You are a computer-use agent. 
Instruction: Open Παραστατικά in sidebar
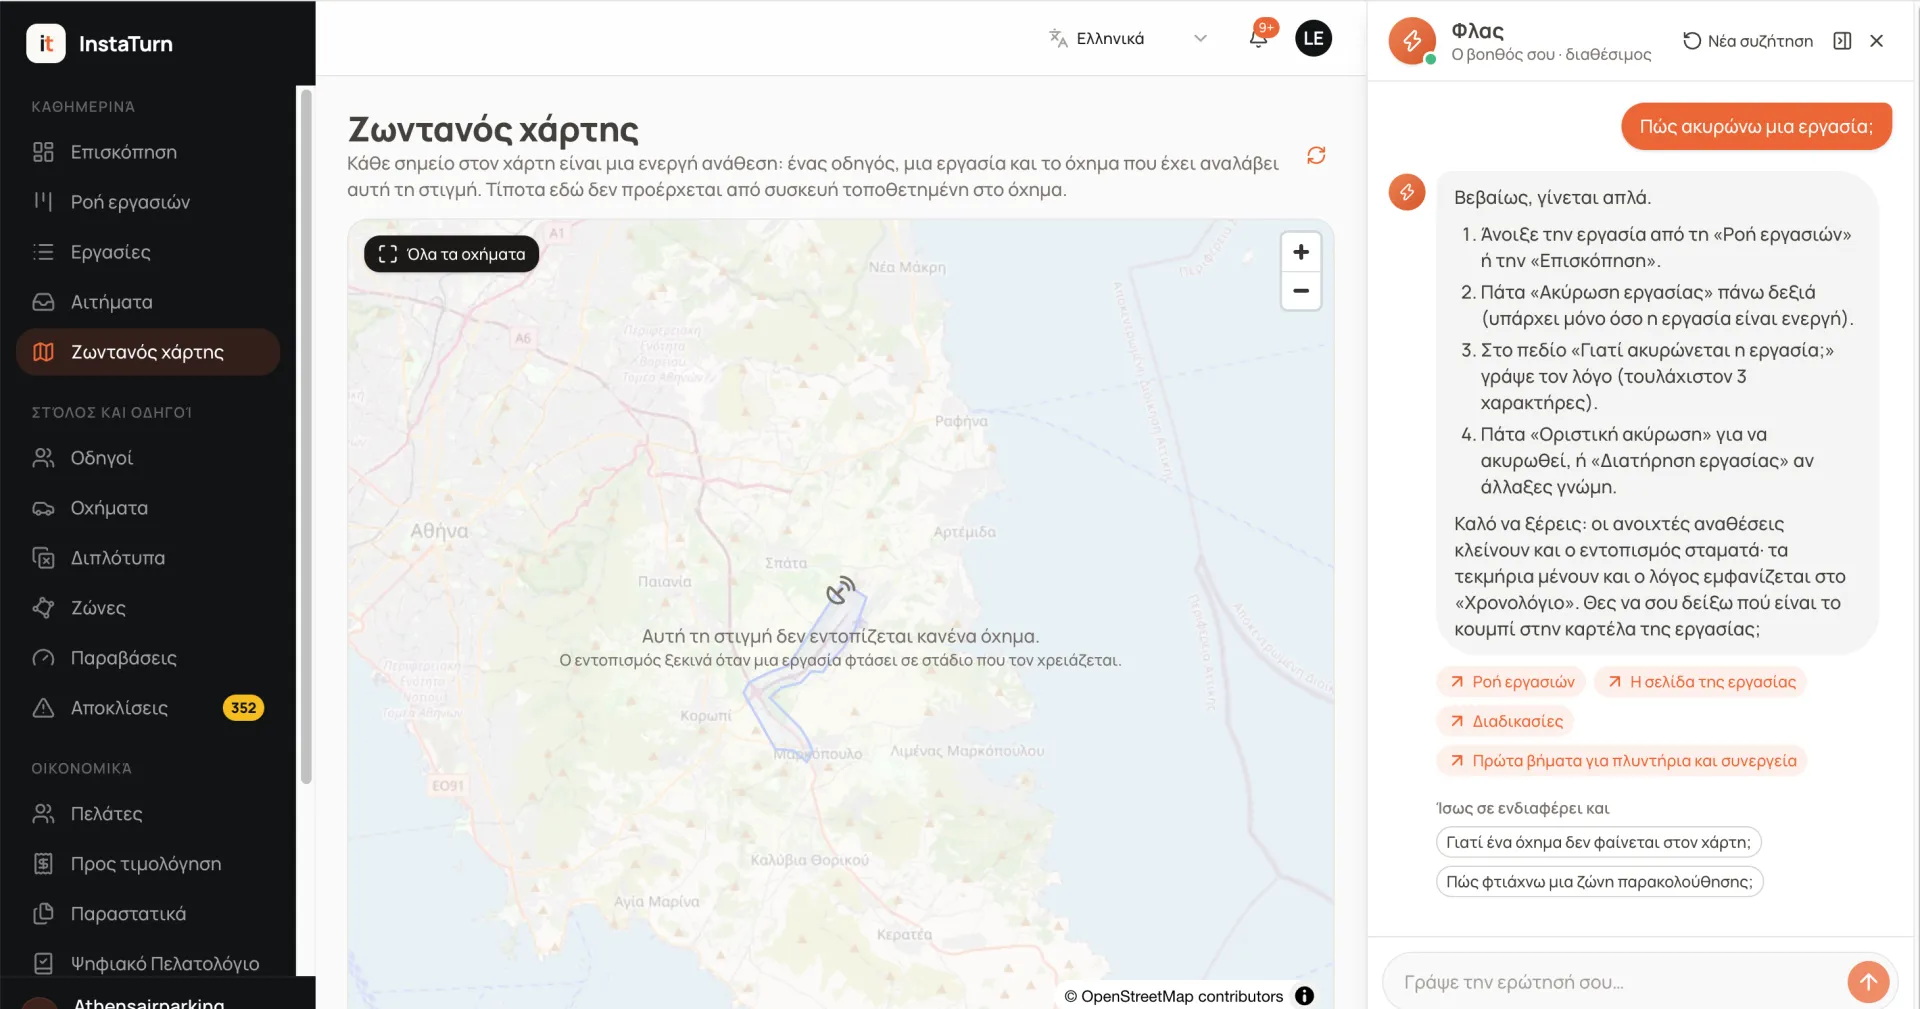[x=148, y=914]
